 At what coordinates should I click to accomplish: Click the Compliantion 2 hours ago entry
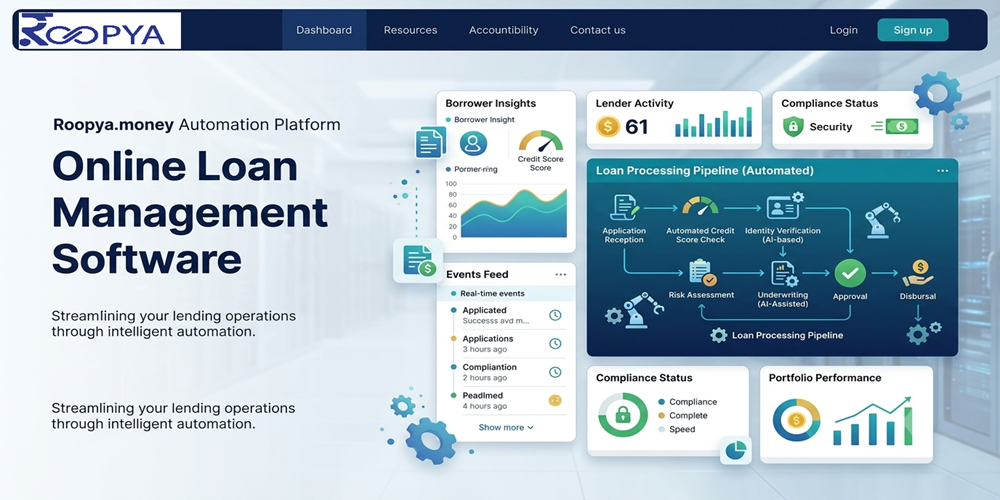[x=506, y=372]
